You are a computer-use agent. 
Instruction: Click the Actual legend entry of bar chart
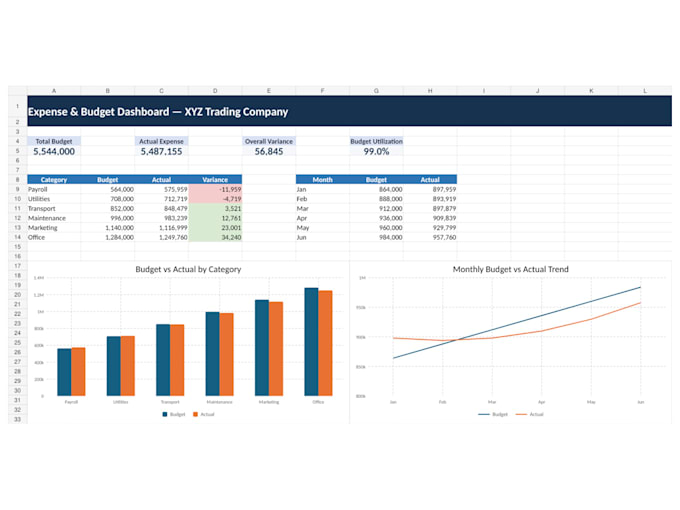(x=204, y=414)
